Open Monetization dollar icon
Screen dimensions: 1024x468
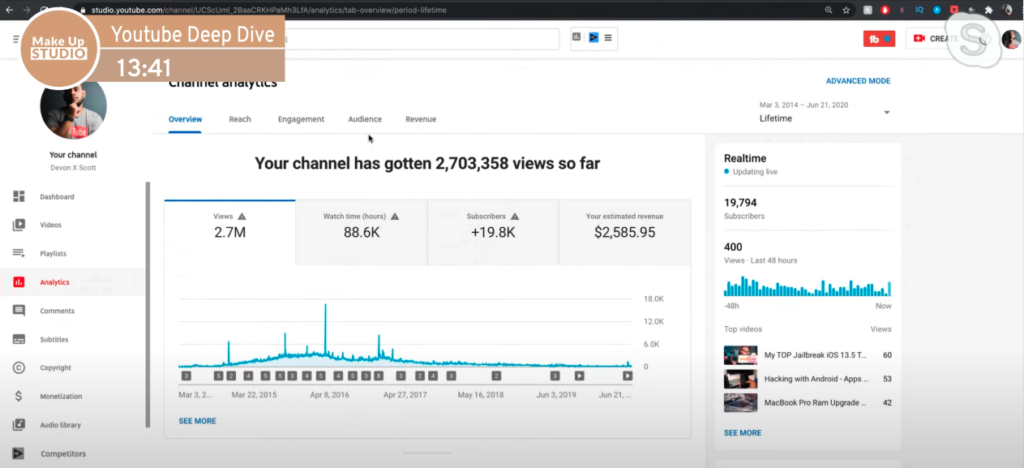click(19, 396)
